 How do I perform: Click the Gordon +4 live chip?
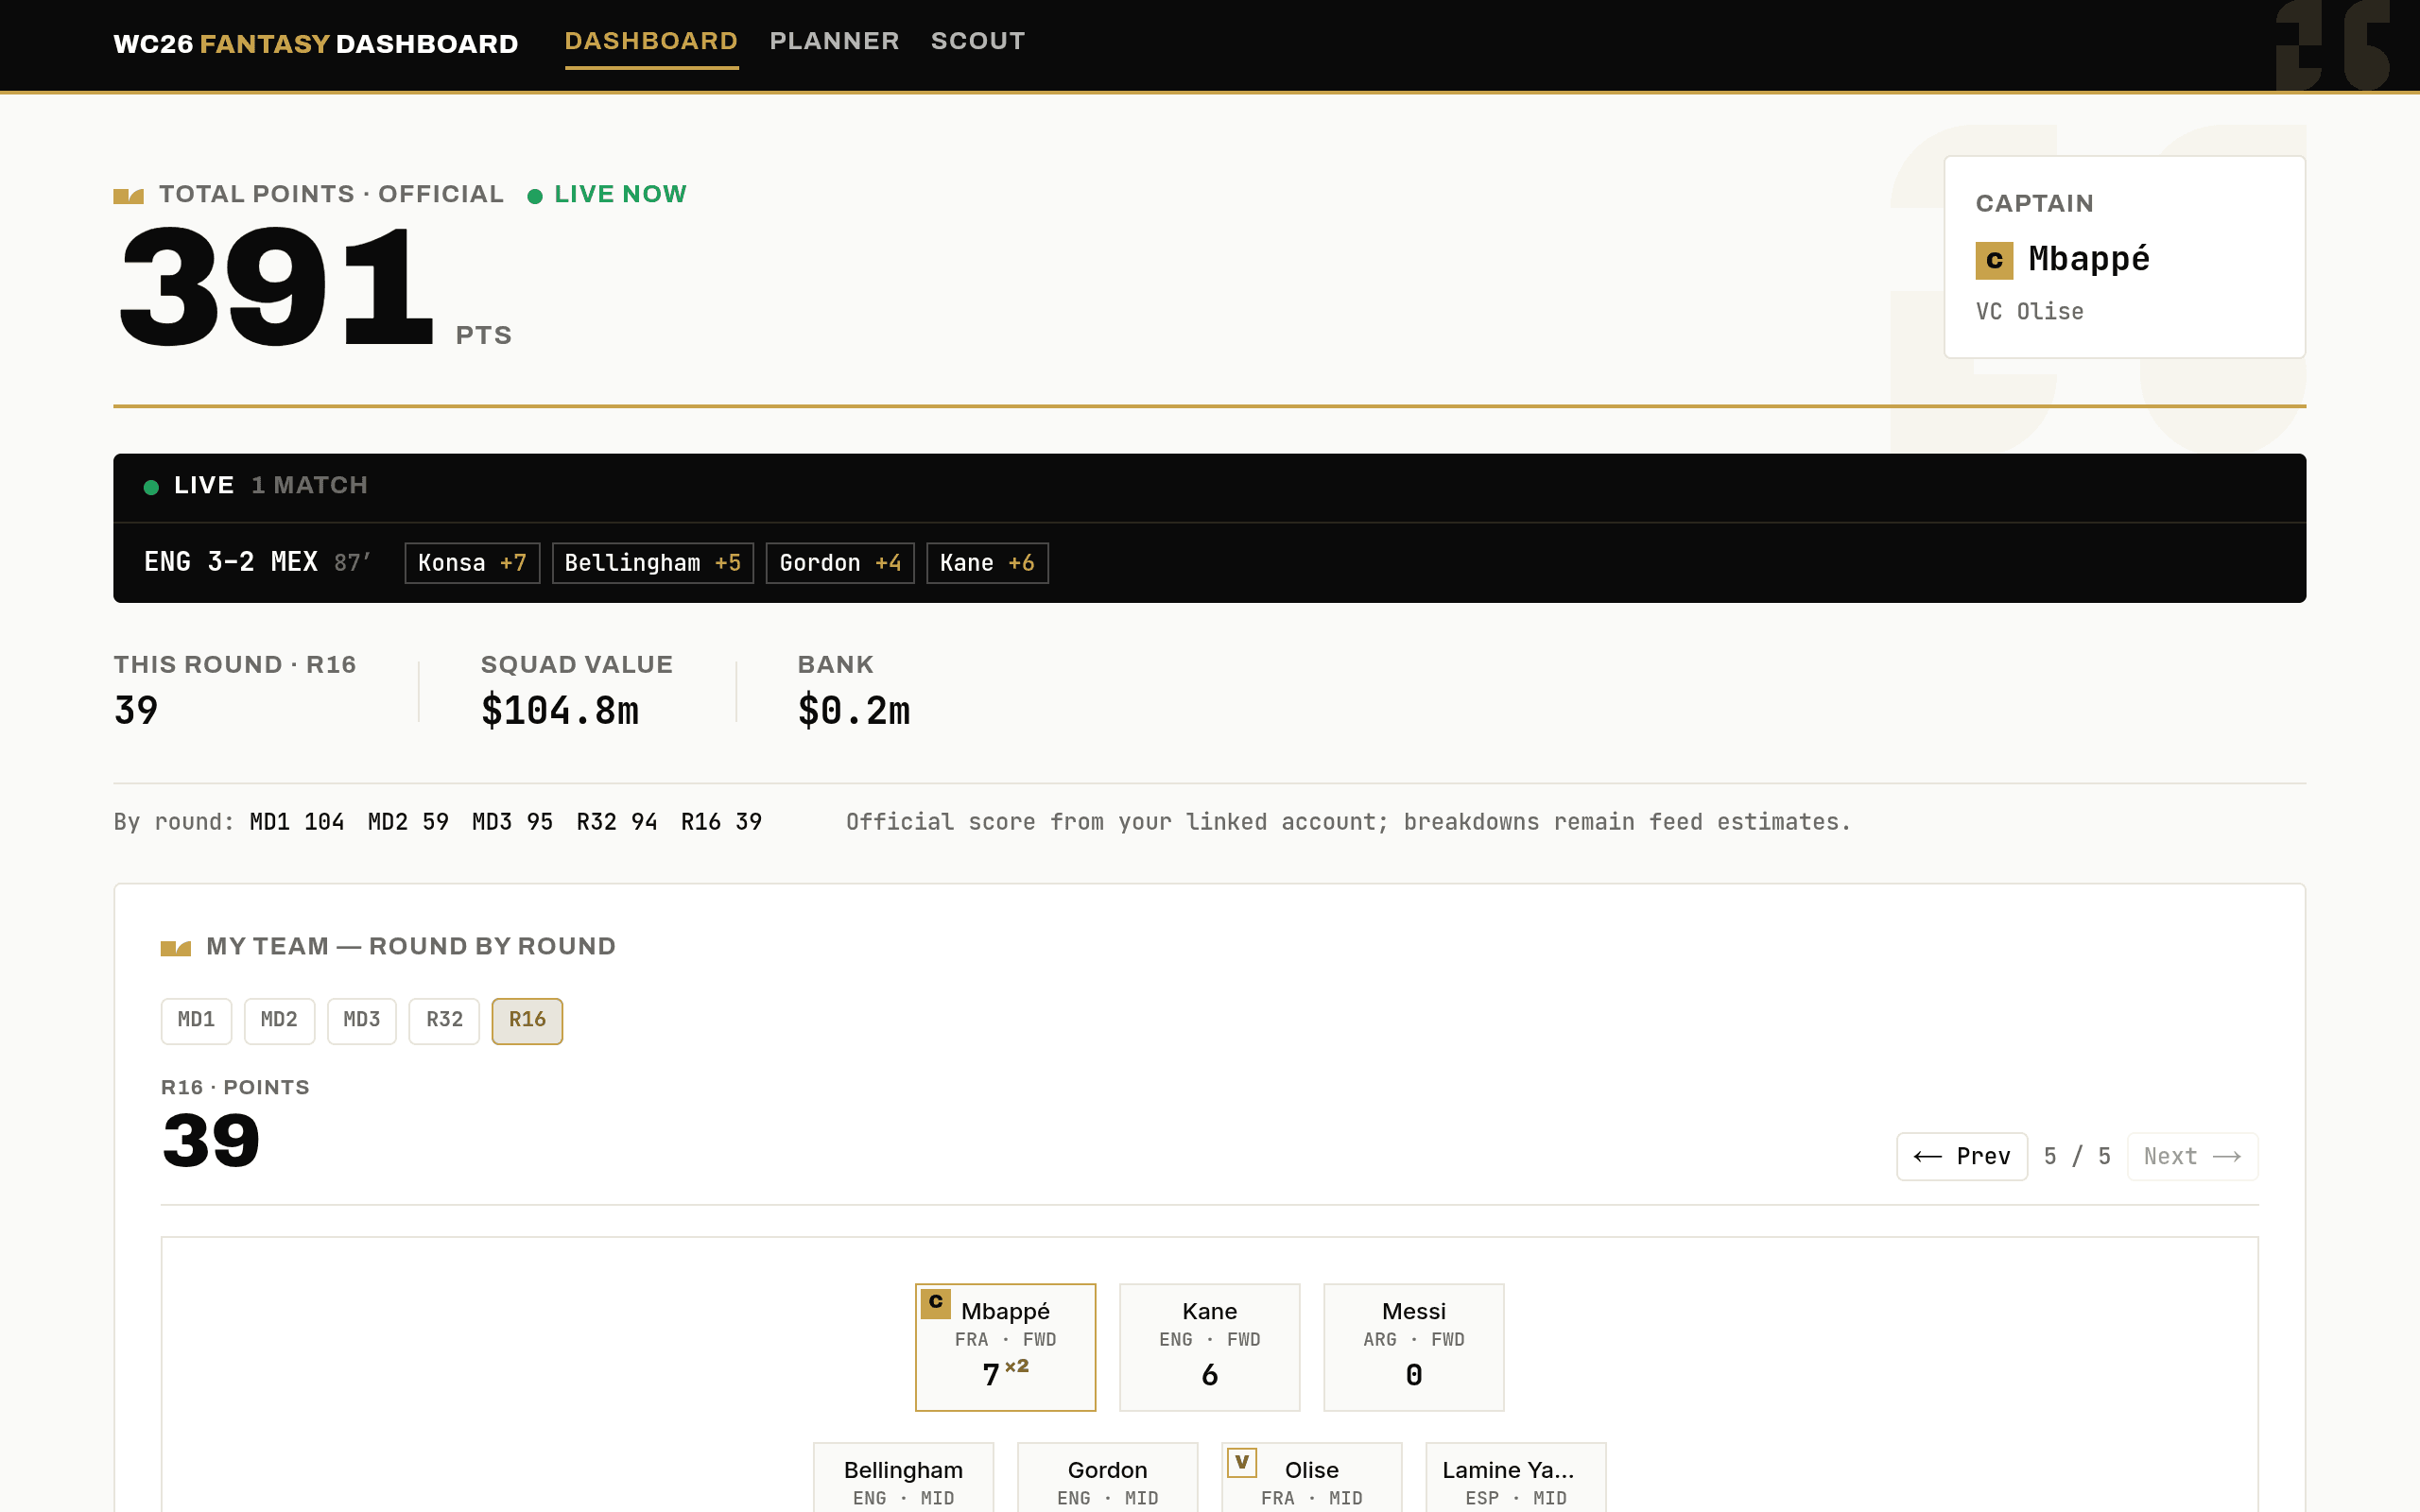point(840,563)
